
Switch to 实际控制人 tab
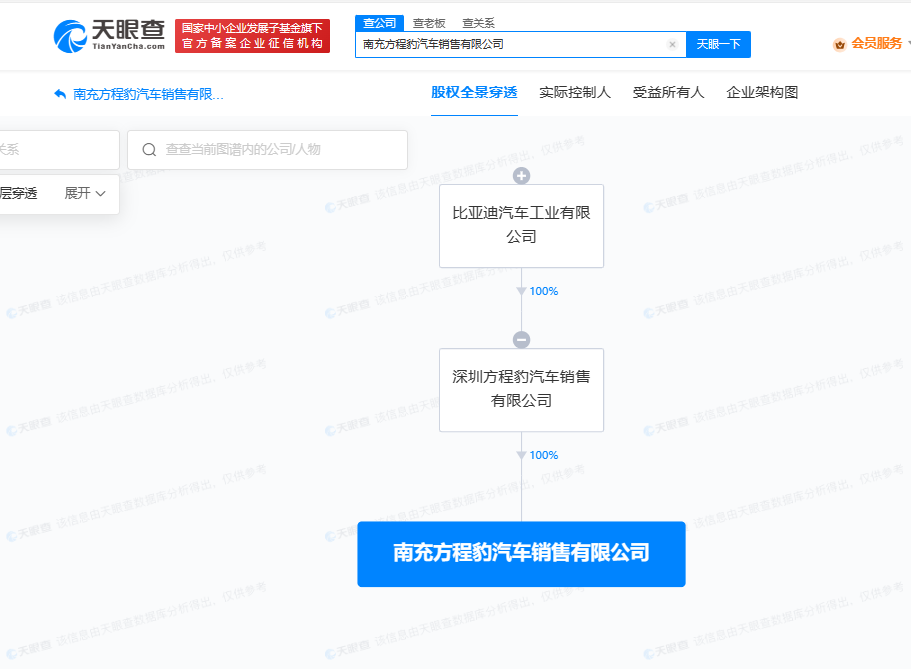click(x=575, y=92)
